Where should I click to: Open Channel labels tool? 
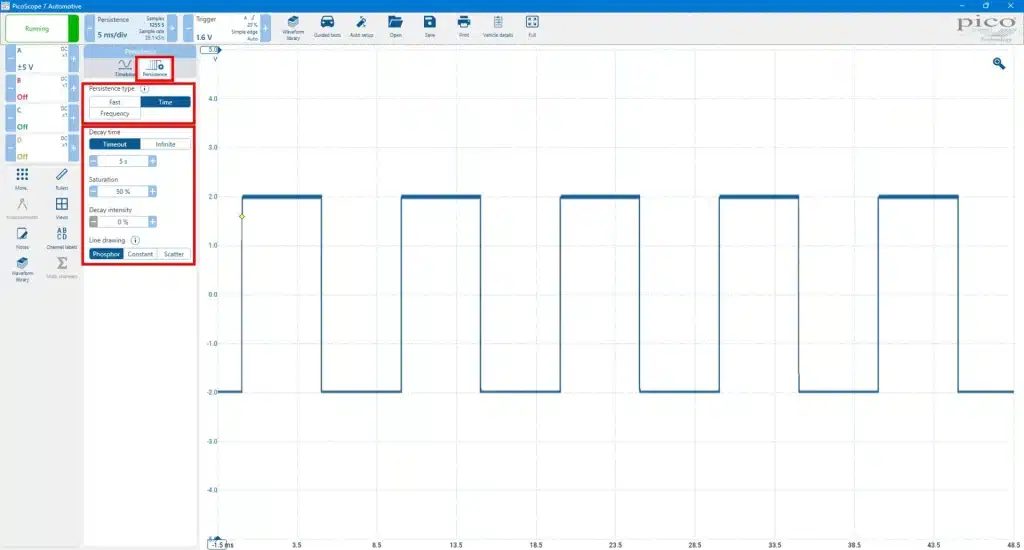[61, 238]
